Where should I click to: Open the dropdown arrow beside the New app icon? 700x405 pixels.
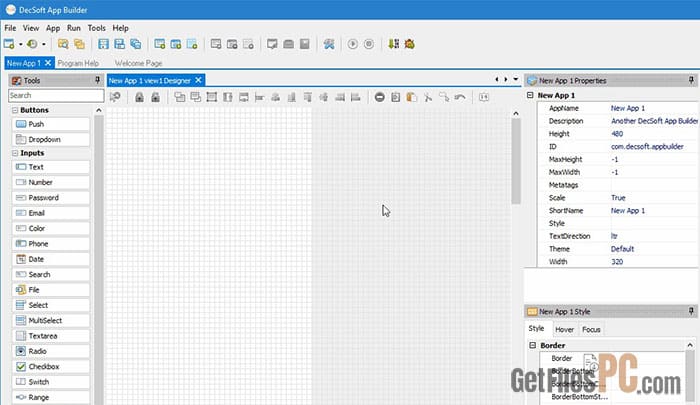(x=21, y=44)
